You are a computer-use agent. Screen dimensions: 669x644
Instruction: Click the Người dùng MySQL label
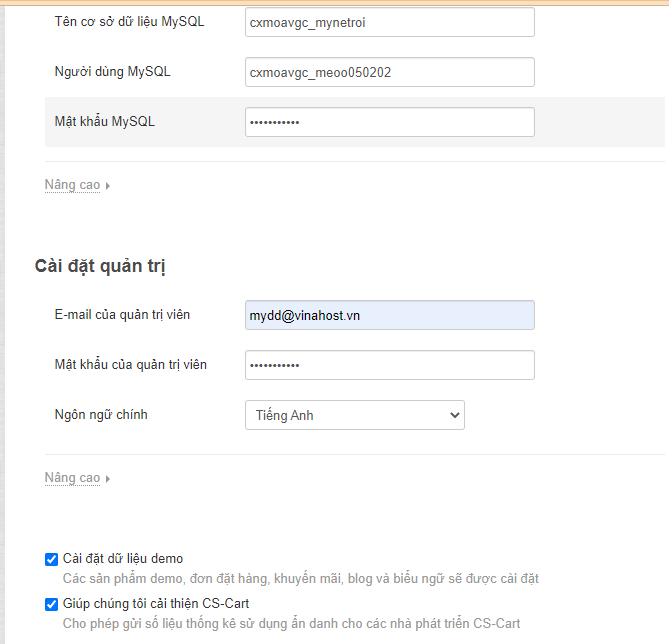pos(113,71)
